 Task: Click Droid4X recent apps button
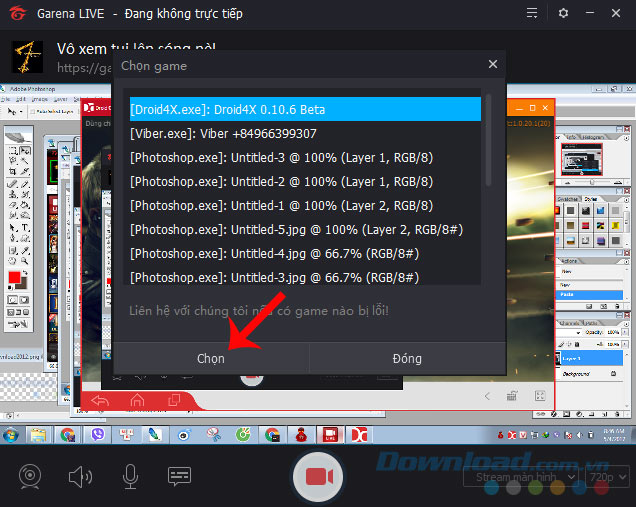174,400
